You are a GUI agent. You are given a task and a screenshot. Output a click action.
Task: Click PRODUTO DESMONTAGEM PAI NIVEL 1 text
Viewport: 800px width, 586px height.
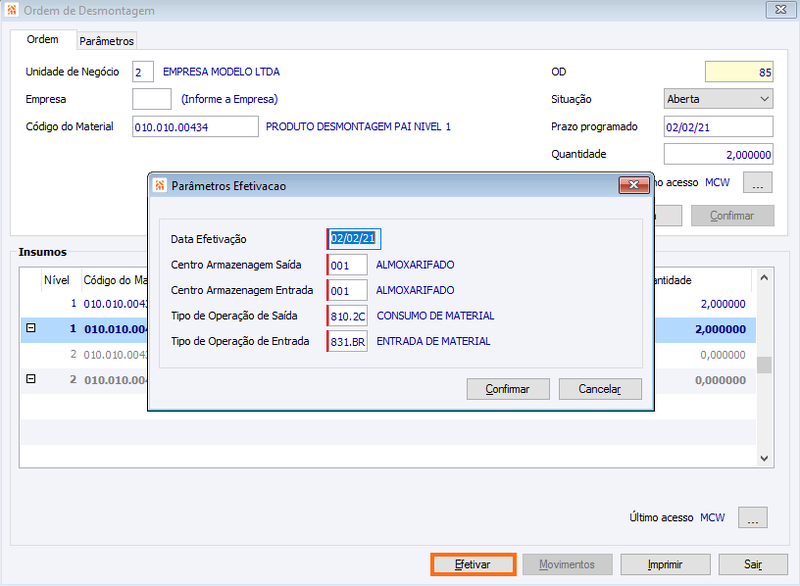[358, 126]
